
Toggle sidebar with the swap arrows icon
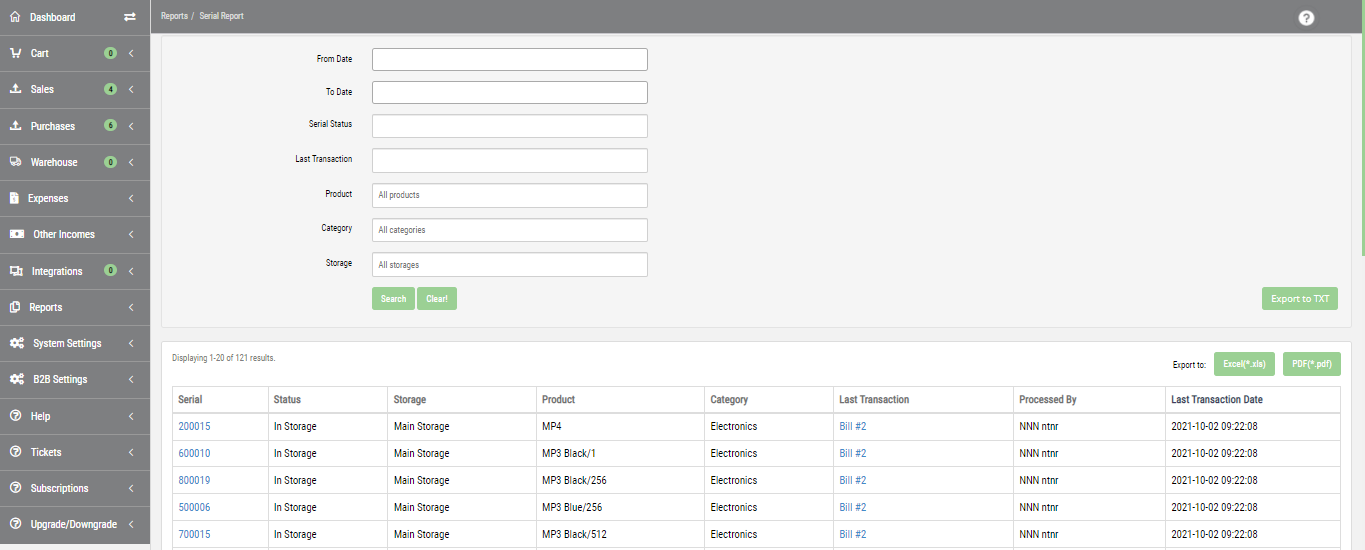129,17
